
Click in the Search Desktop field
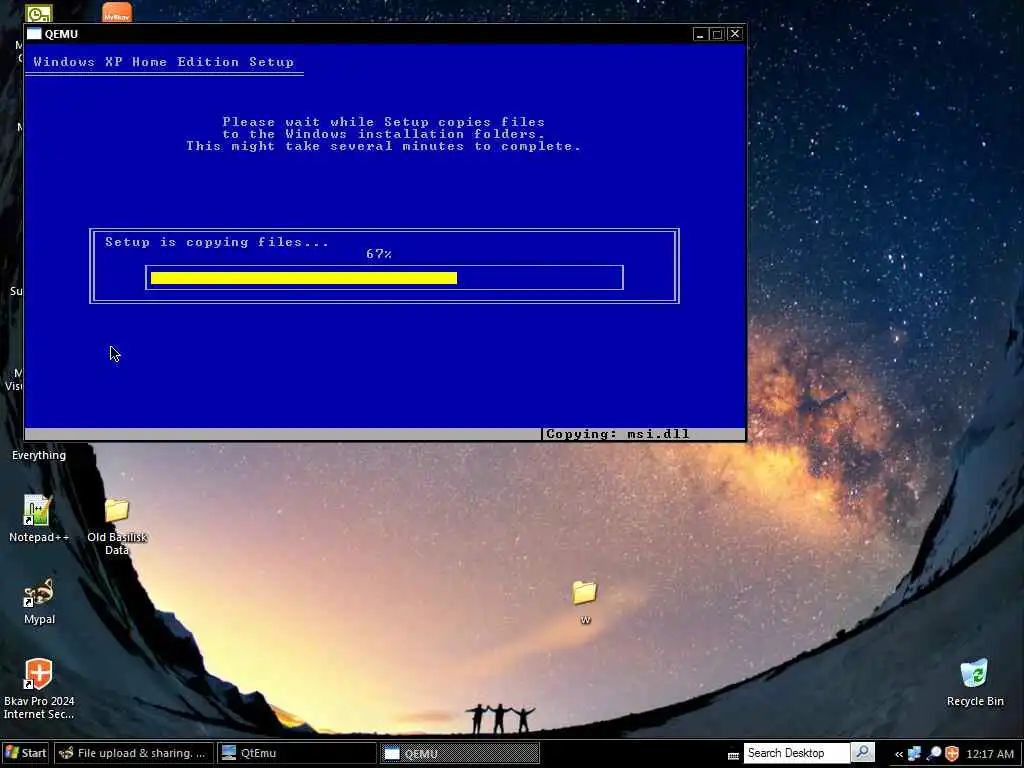[797, 753]
